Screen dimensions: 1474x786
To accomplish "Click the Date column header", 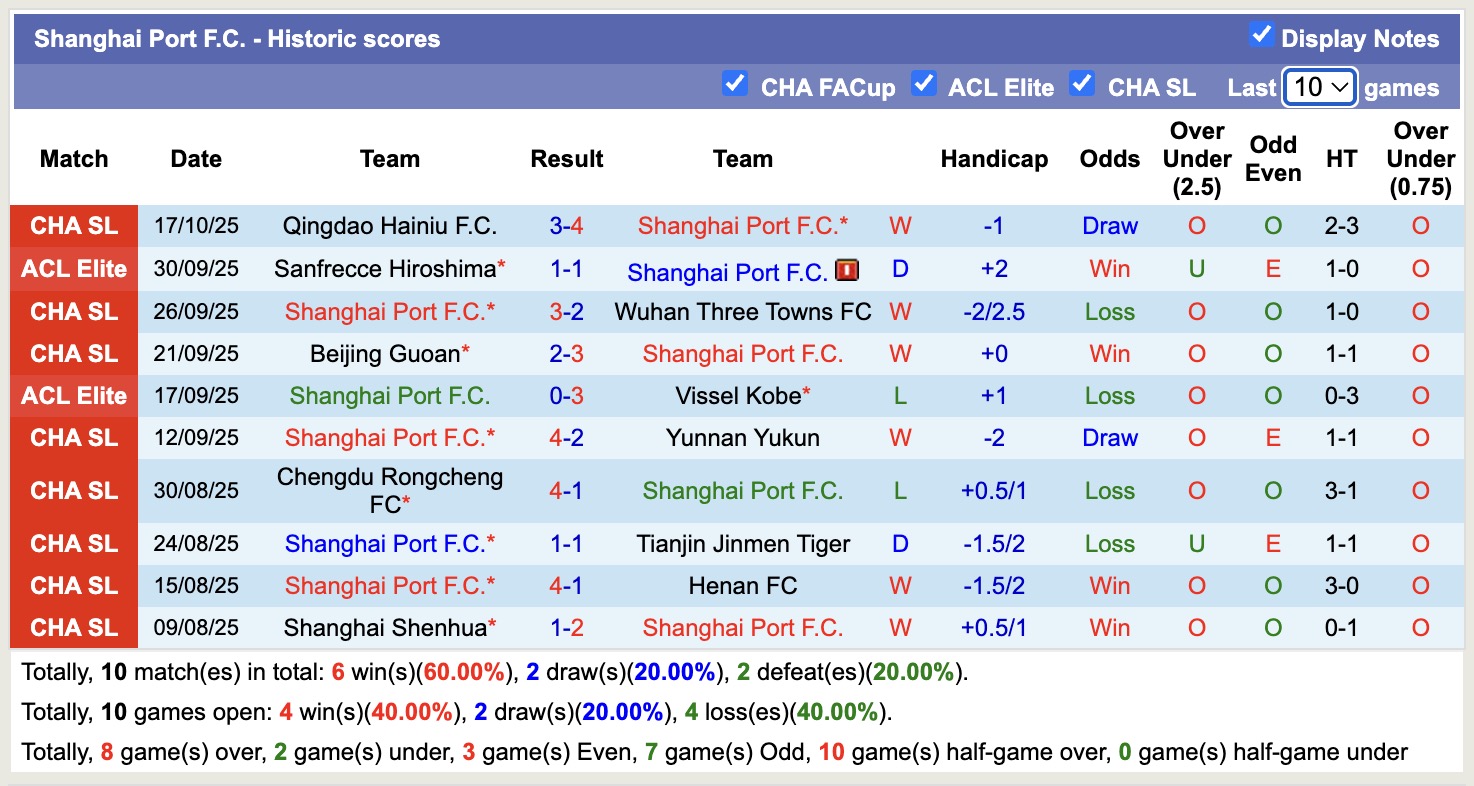I will [x=196, y=158].
